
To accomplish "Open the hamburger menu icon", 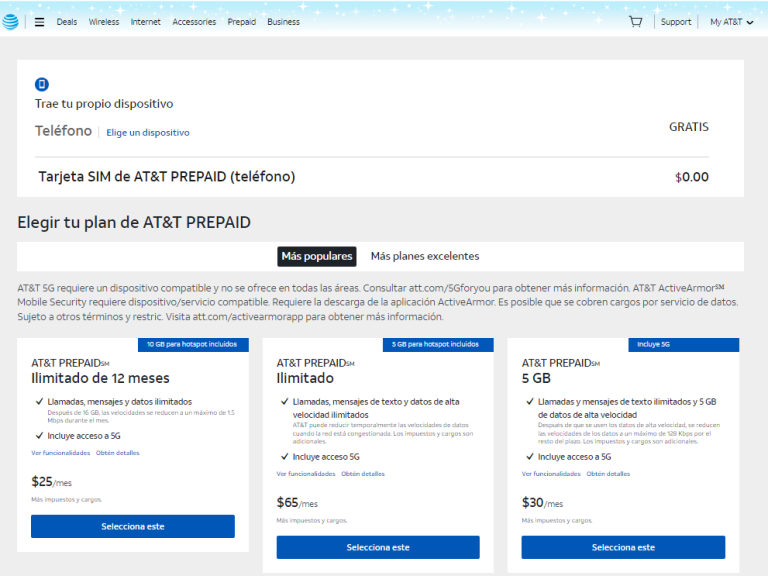I will (x=39, y=22).
